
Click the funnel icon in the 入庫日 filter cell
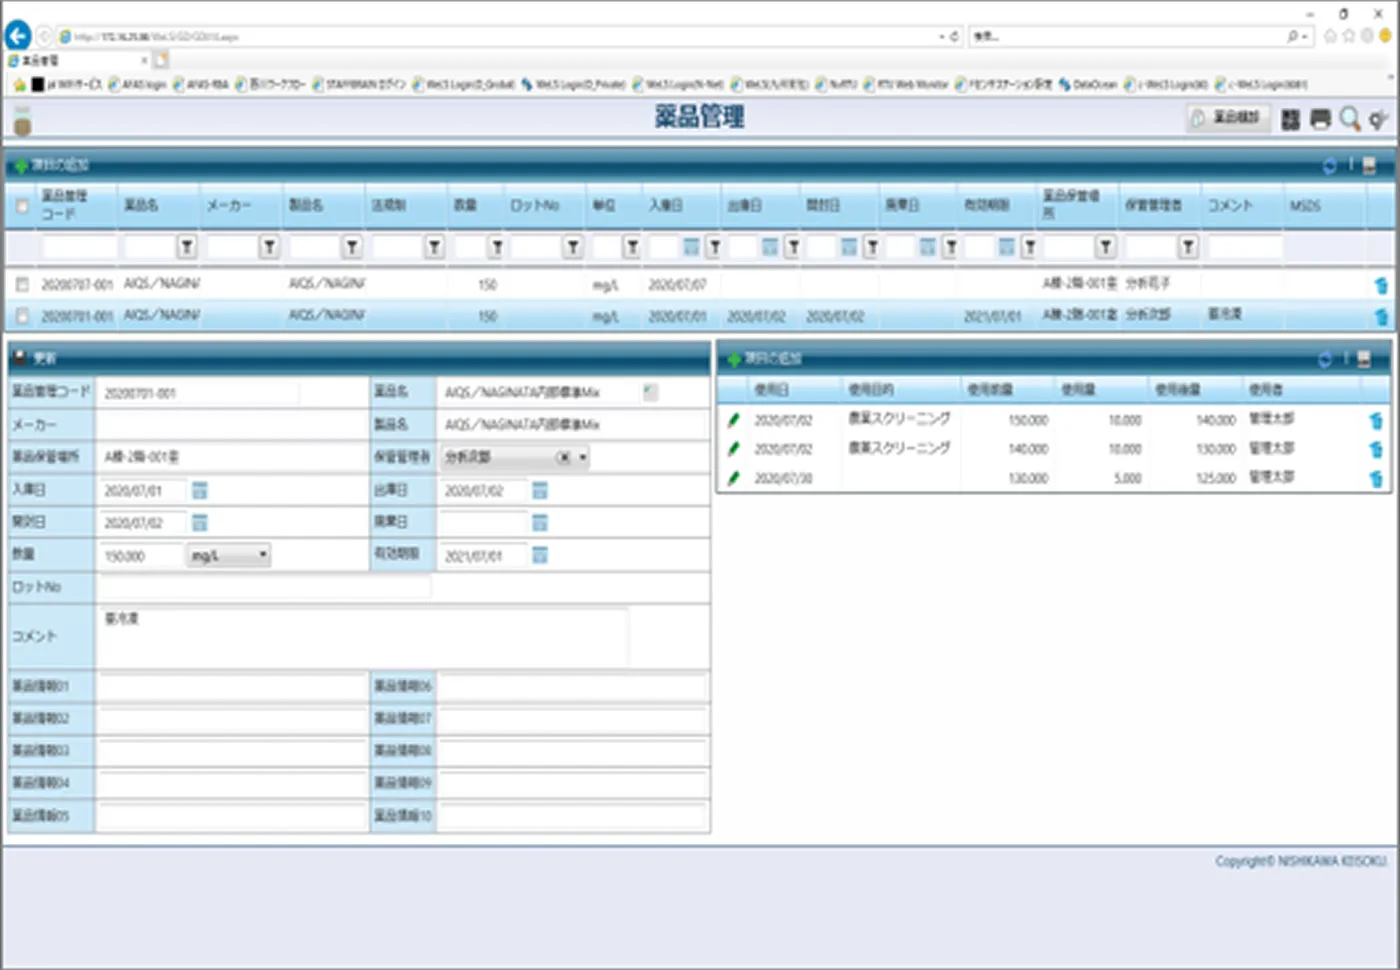[x=714, y=246]
